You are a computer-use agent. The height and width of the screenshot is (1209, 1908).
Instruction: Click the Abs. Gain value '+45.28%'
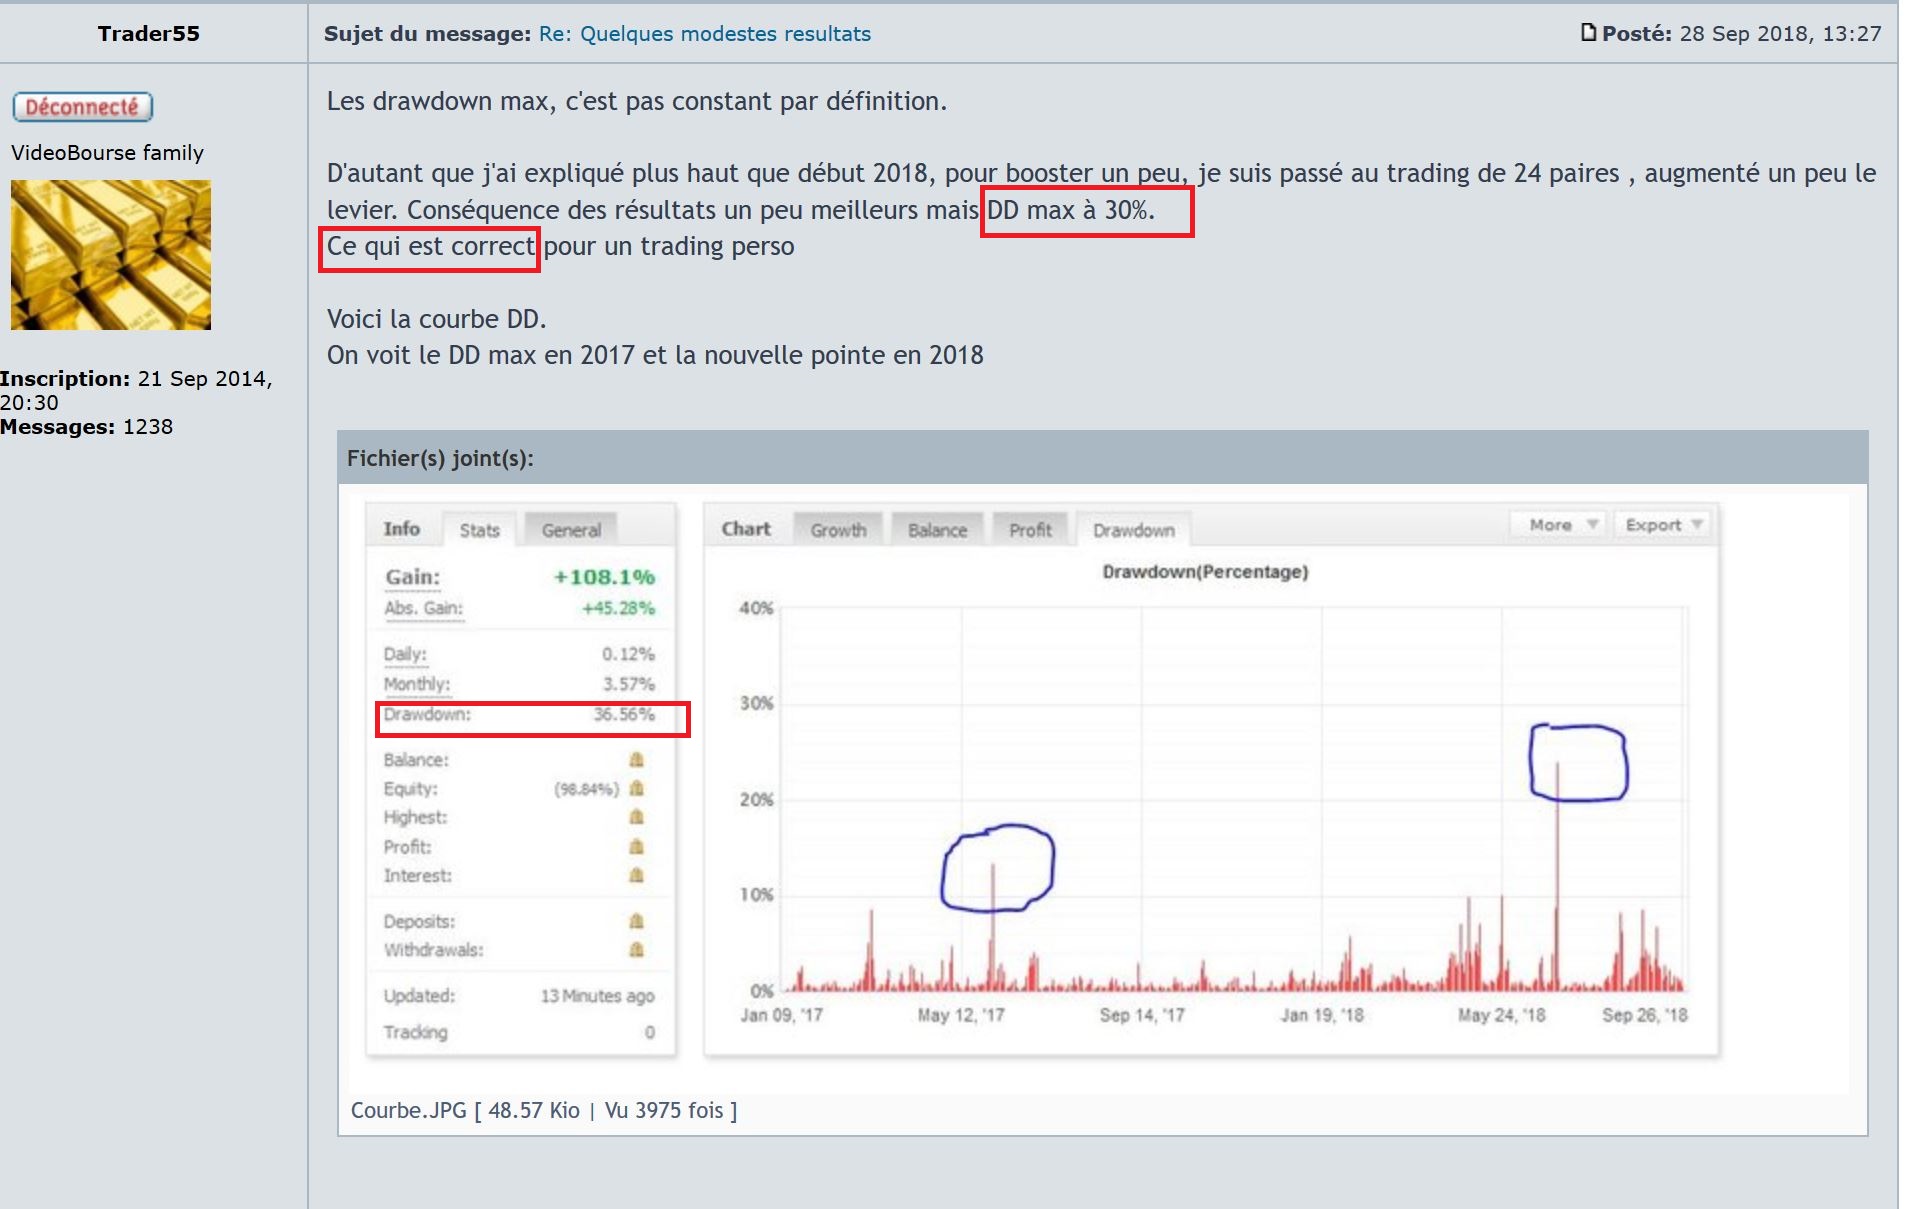[619, 608]
